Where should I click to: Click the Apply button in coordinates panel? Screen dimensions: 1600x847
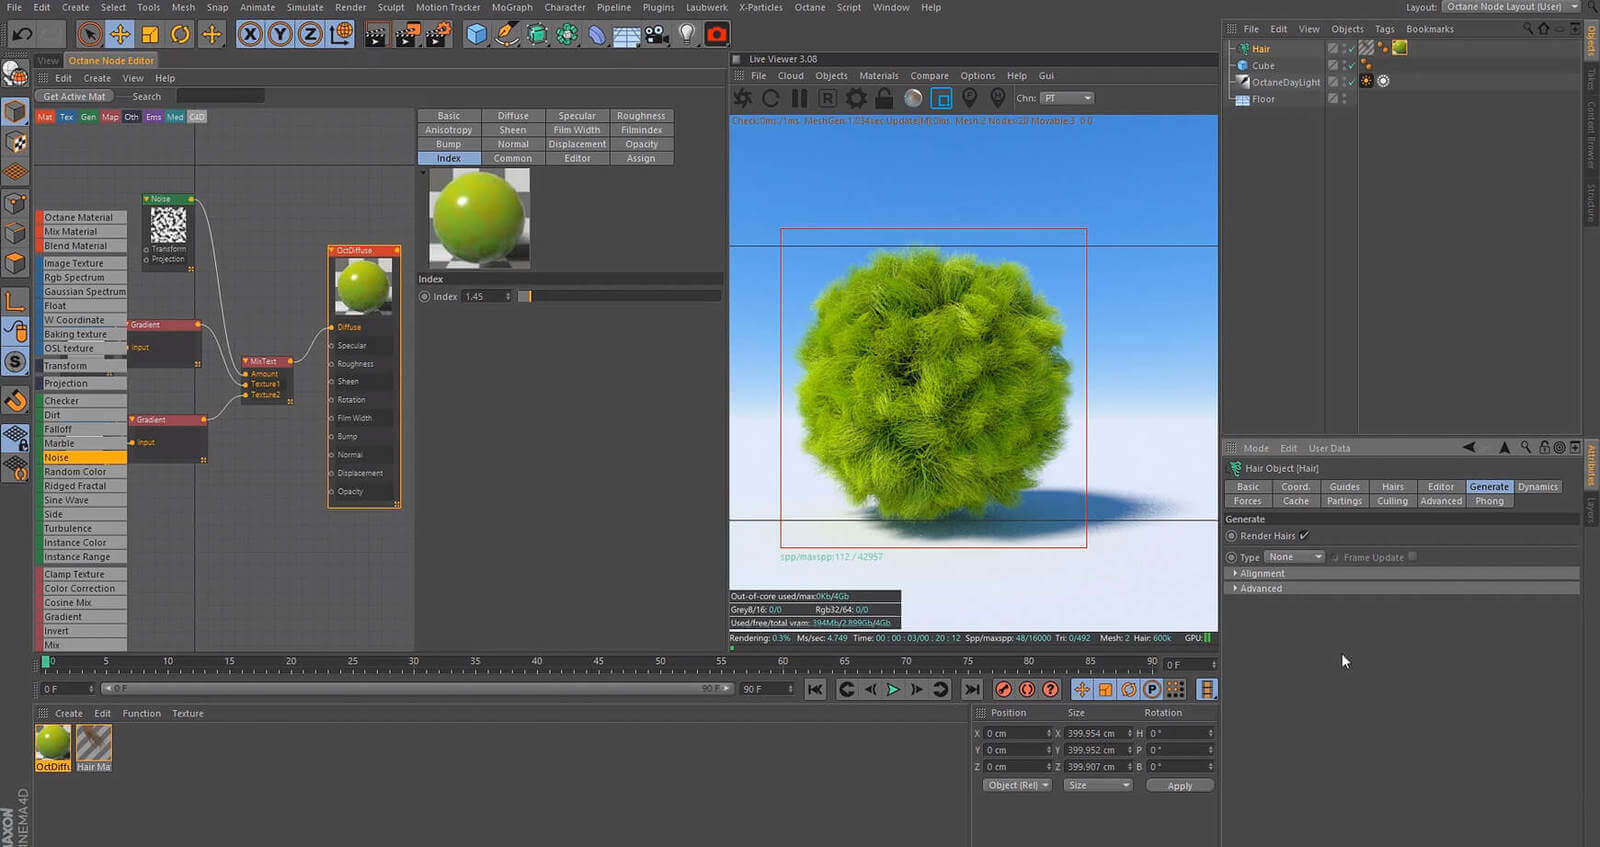click(x=1179, y=786)
